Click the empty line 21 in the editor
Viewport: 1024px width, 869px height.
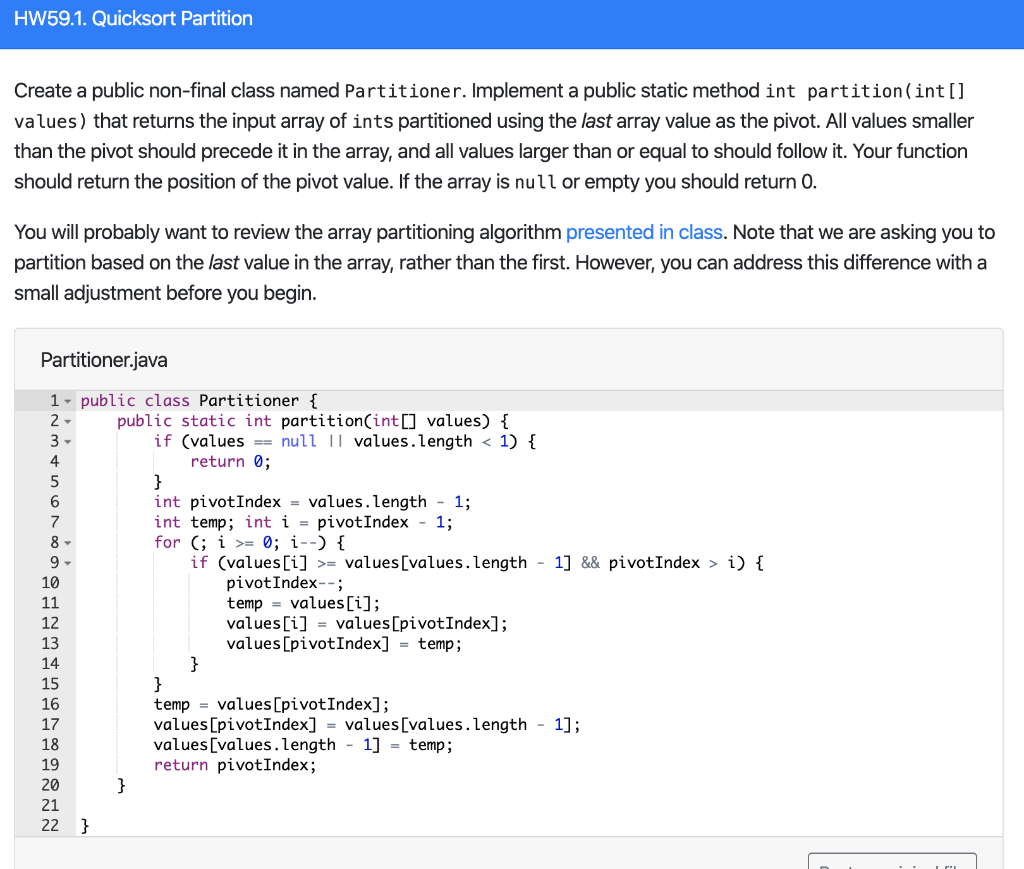click(200, 805)
